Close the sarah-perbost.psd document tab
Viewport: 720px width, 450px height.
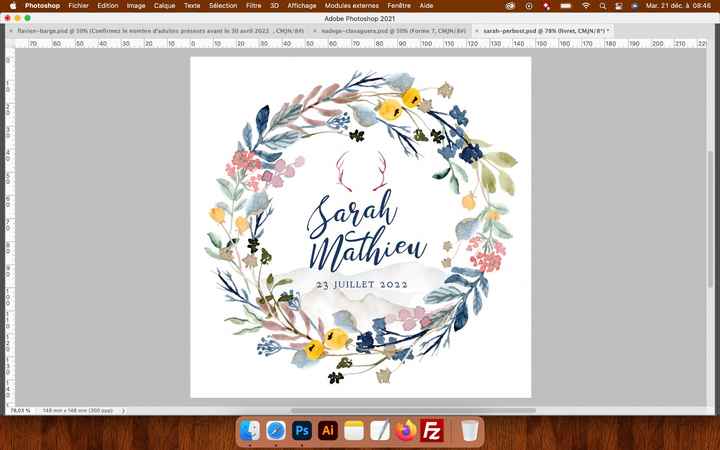click(477, 31)
